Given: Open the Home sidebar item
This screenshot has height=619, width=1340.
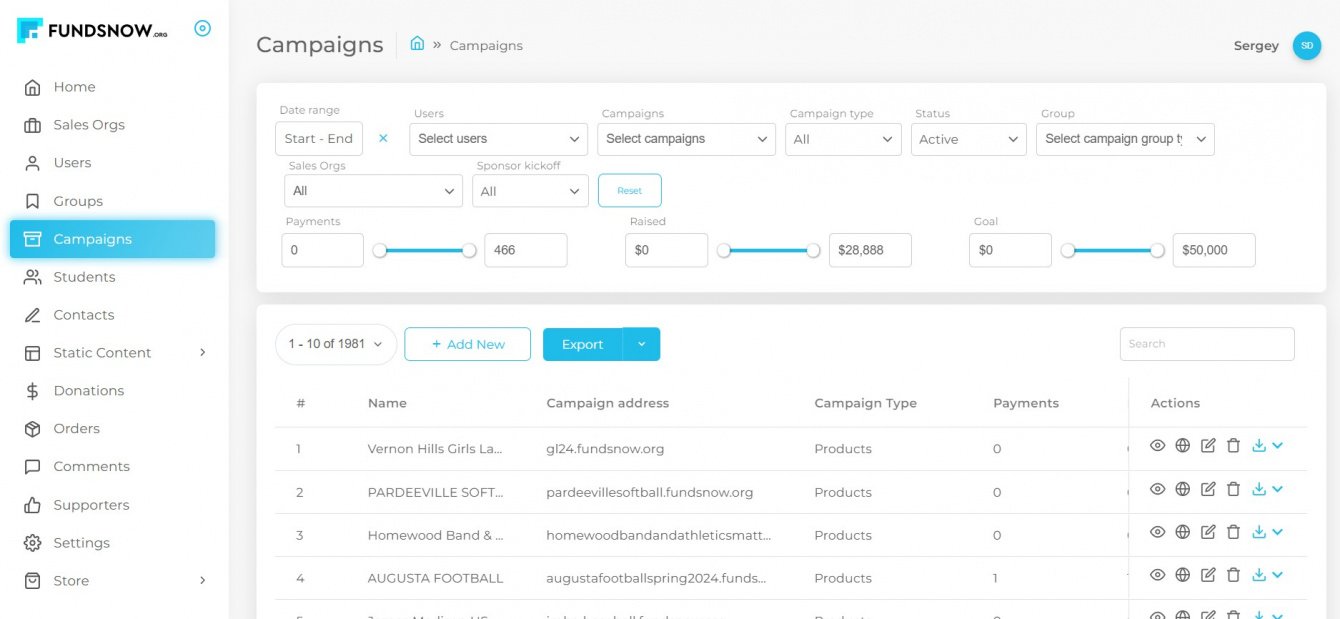Looking at the screenshot, I should click(112, 87).
